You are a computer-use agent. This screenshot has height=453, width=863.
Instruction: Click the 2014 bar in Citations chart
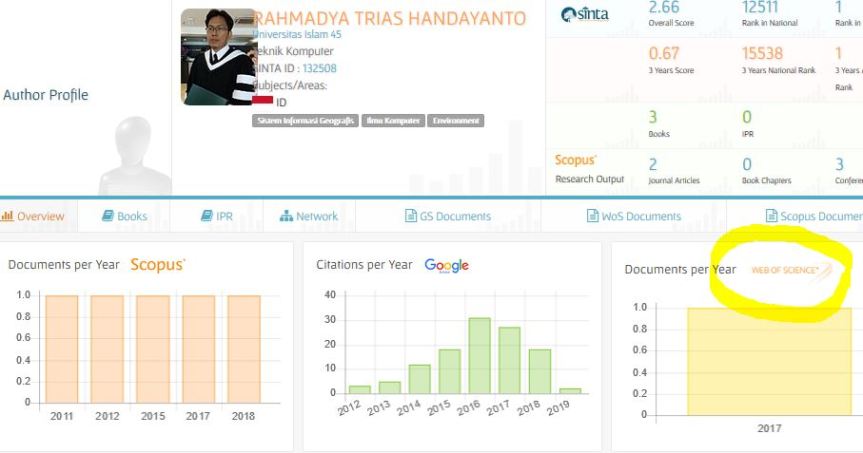click(419, 379)
